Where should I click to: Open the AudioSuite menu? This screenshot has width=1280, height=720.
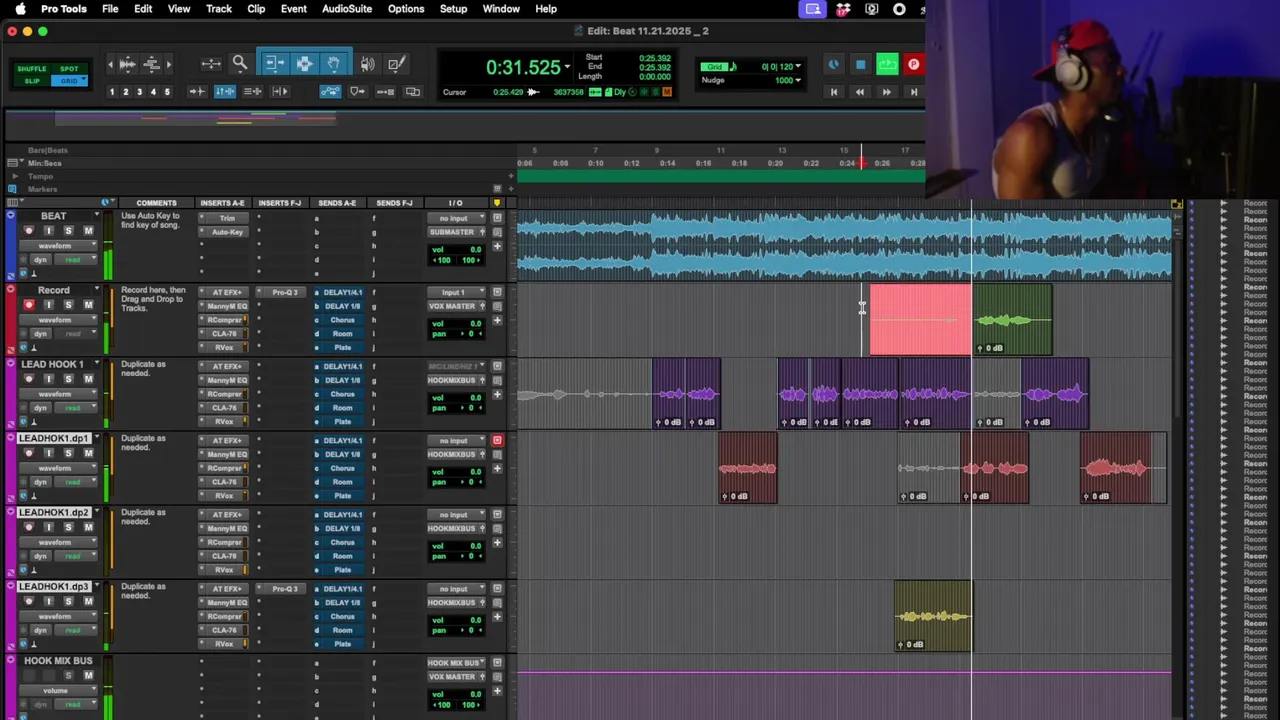point(347,9)
